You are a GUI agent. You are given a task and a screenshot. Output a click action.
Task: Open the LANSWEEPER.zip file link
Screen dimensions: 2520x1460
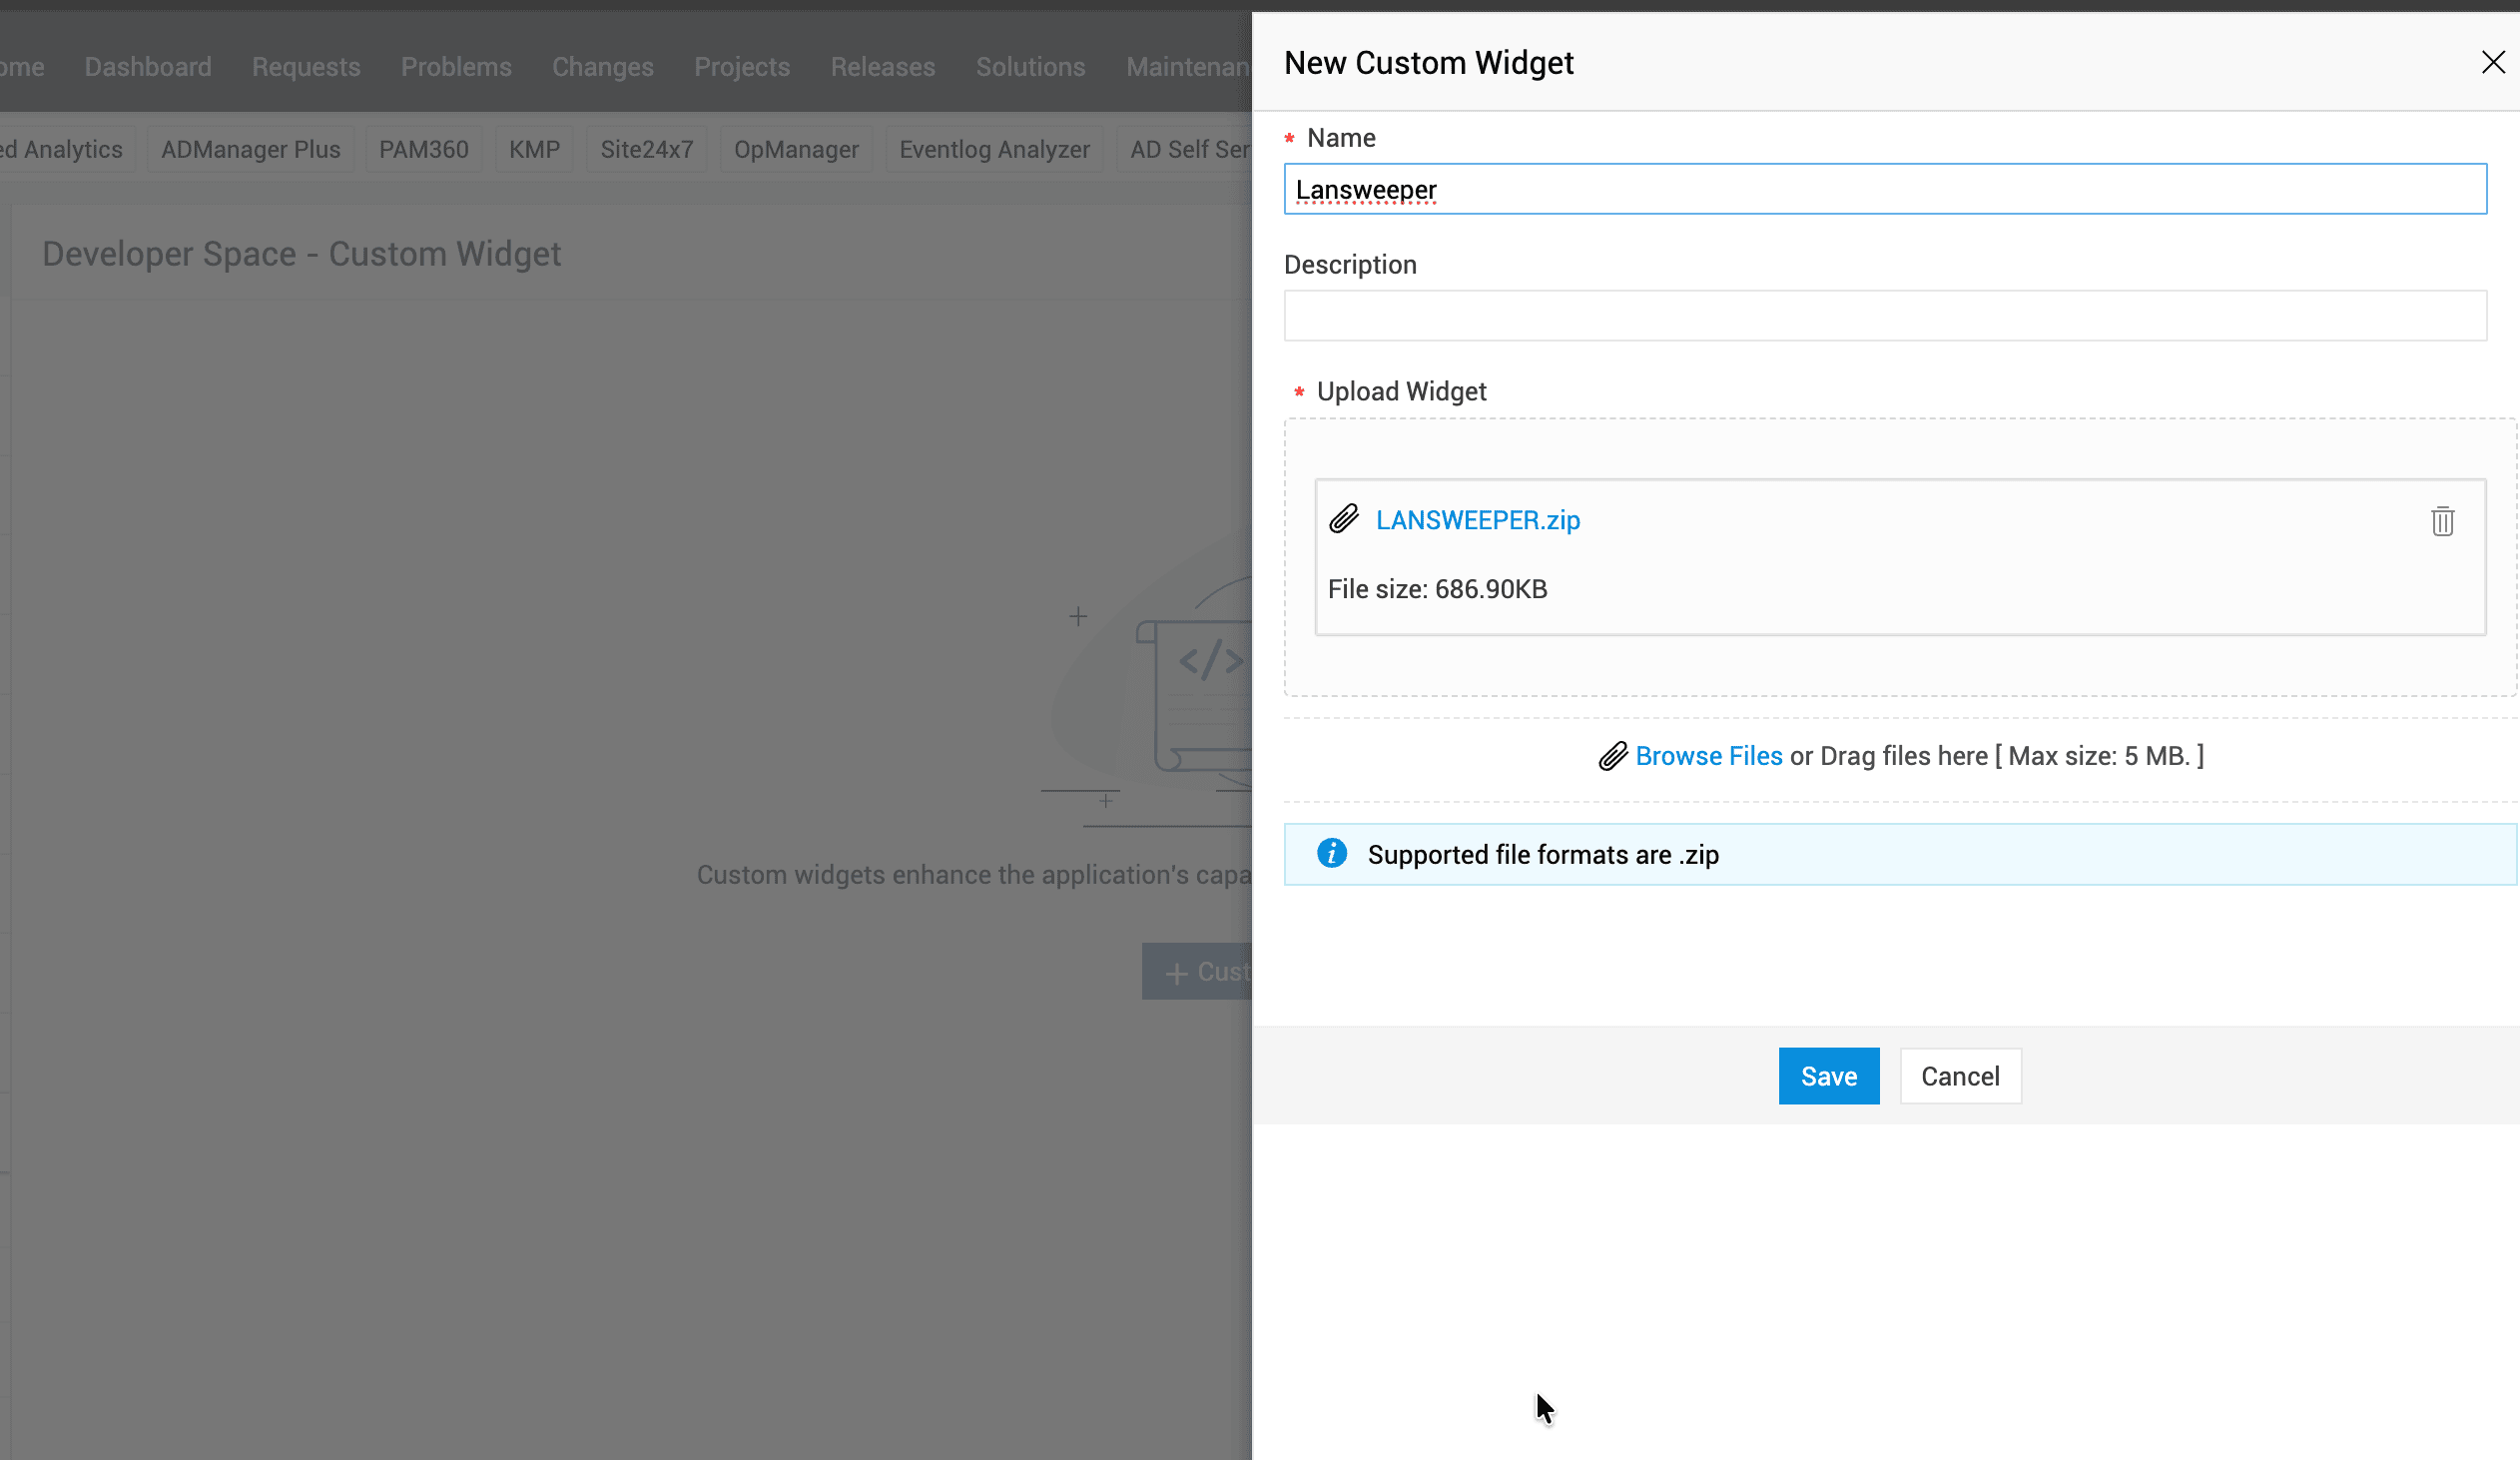1477,520
